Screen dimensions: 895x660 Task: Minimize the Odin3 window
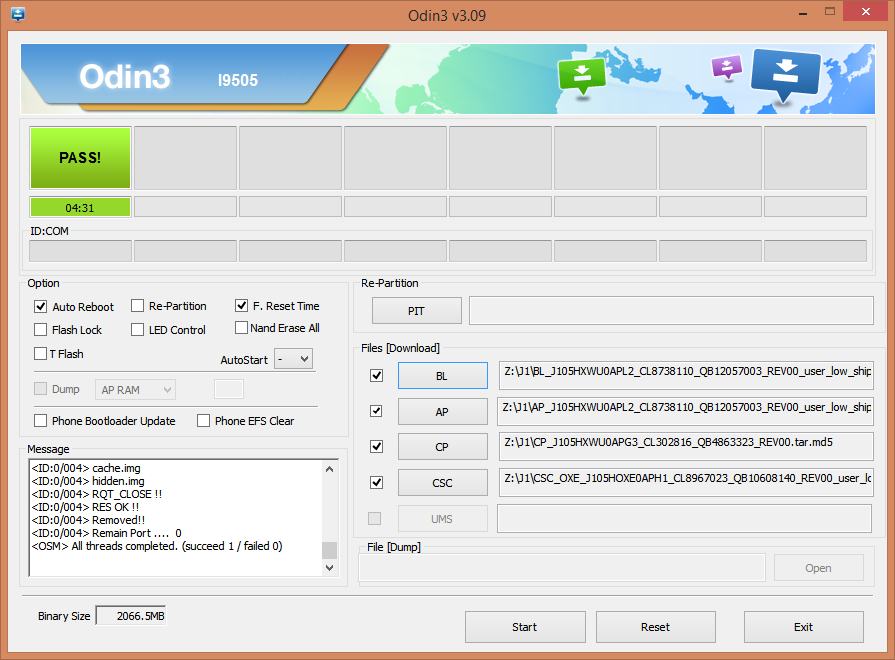803,13
